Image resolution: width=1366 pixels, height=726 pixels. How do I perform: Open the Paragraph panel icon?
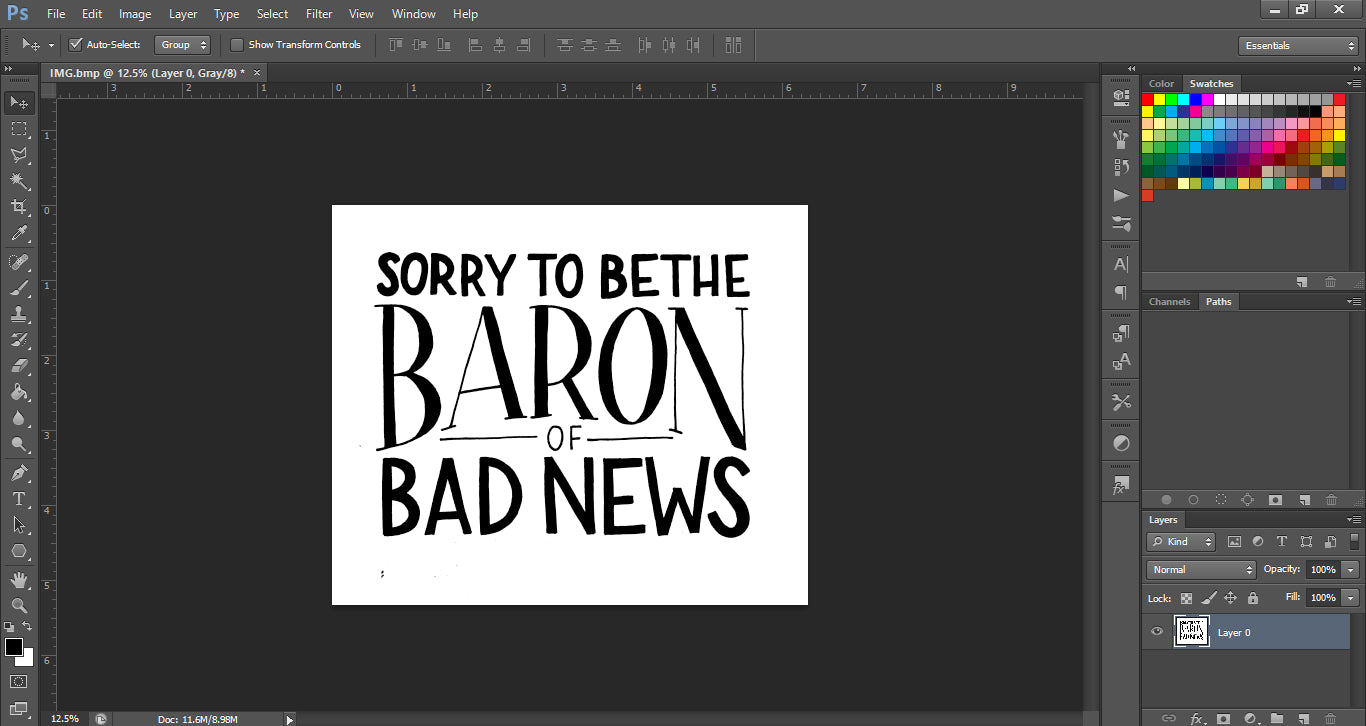pos(1121,293)
